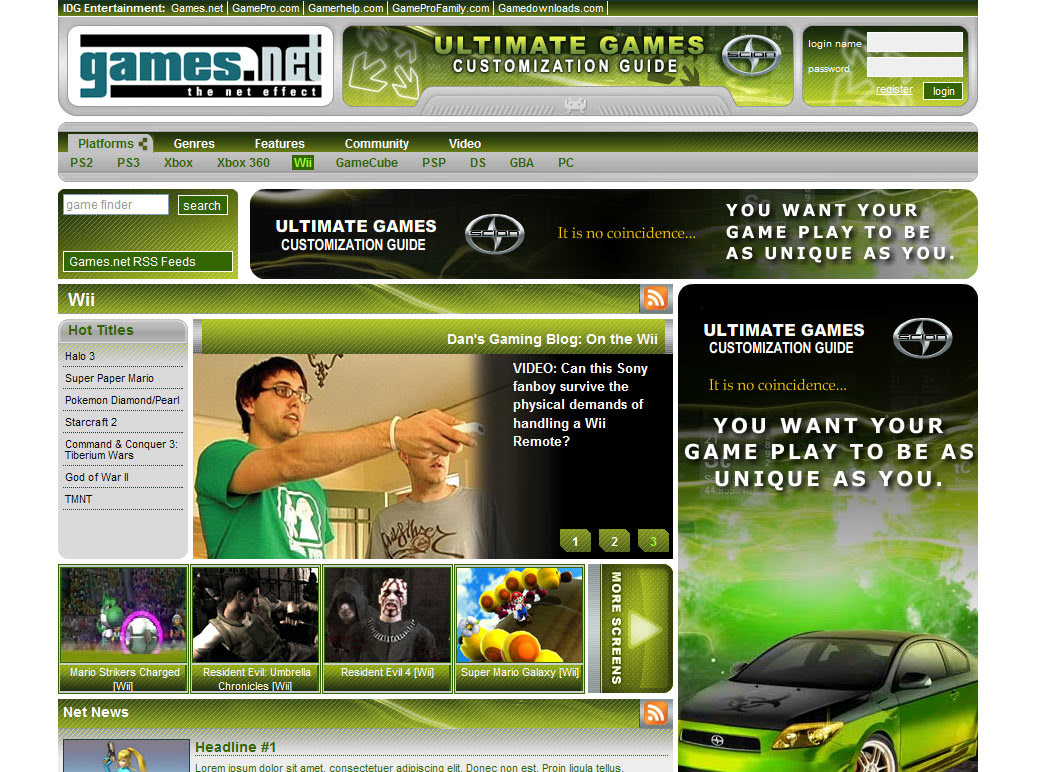Viewport: 1040px width, 772px height.
Task: Open the Features tab
Action: click(279, 143)
